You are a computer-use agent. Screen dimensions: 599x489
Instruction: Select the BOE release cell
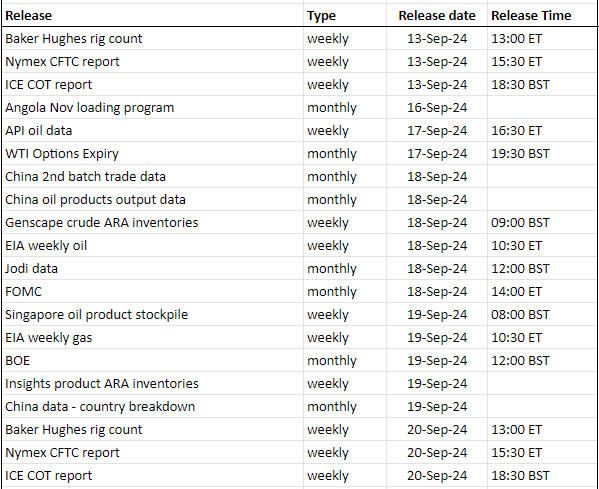pos(152,360)
